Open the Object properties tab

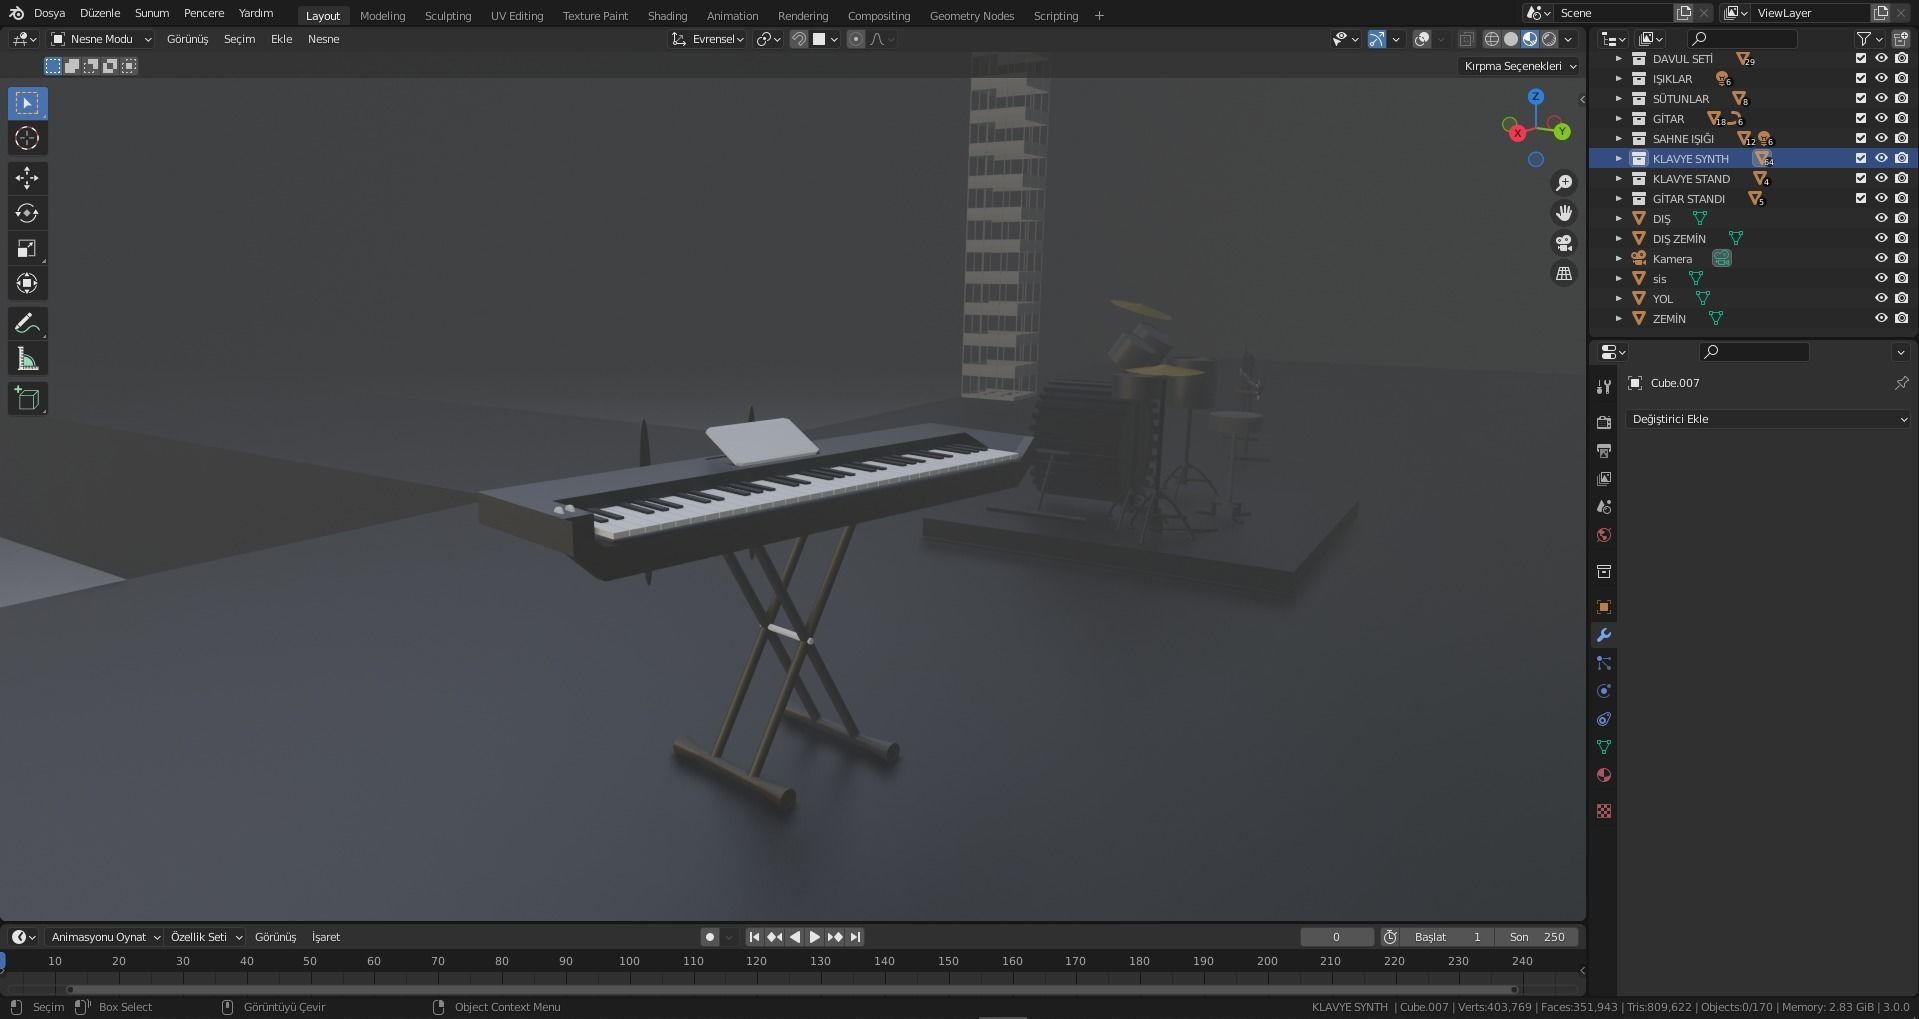pos(1604,607)
